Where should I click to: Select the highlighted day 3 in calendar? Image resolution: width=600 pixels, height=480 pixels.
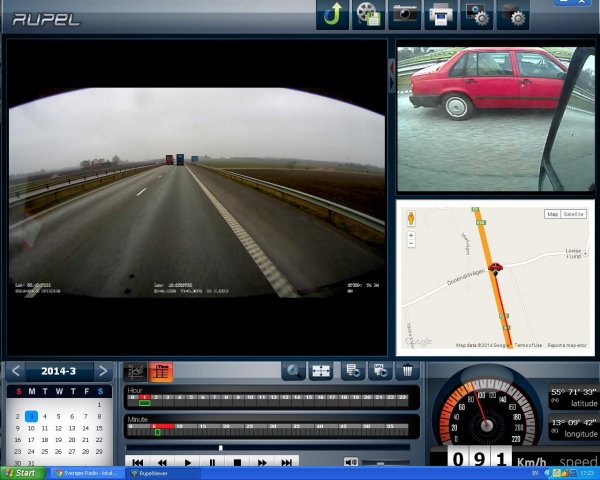(x=31, y=416)
